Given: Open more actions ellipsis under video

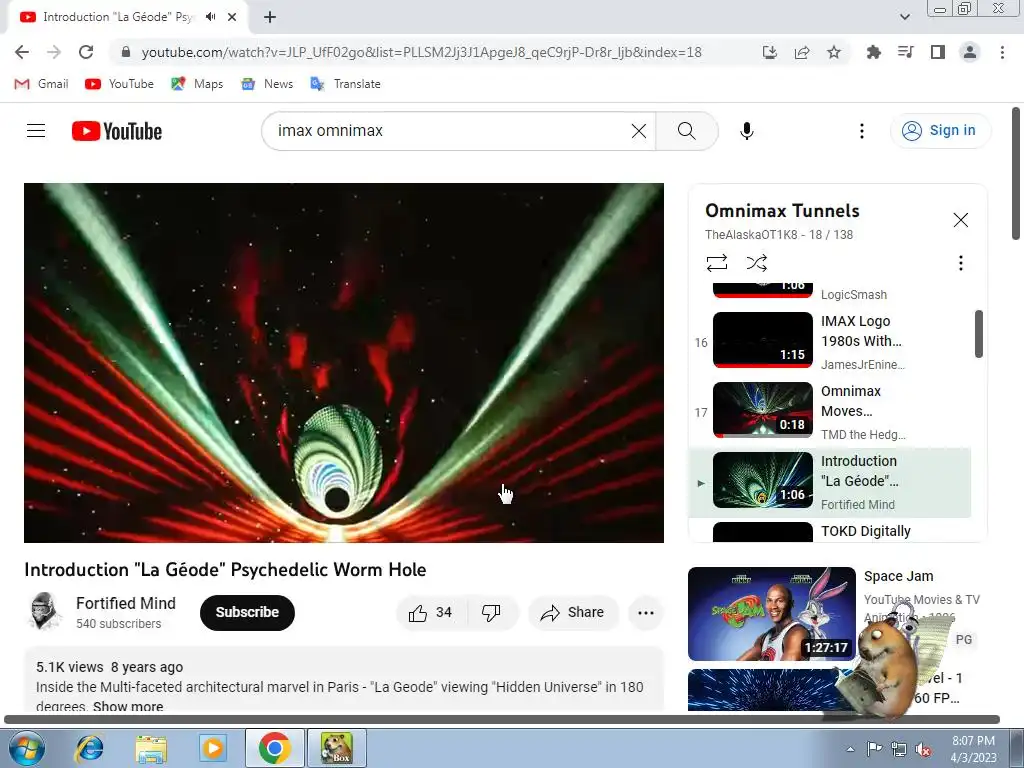Looking at the screenshot, I should 646,613.
